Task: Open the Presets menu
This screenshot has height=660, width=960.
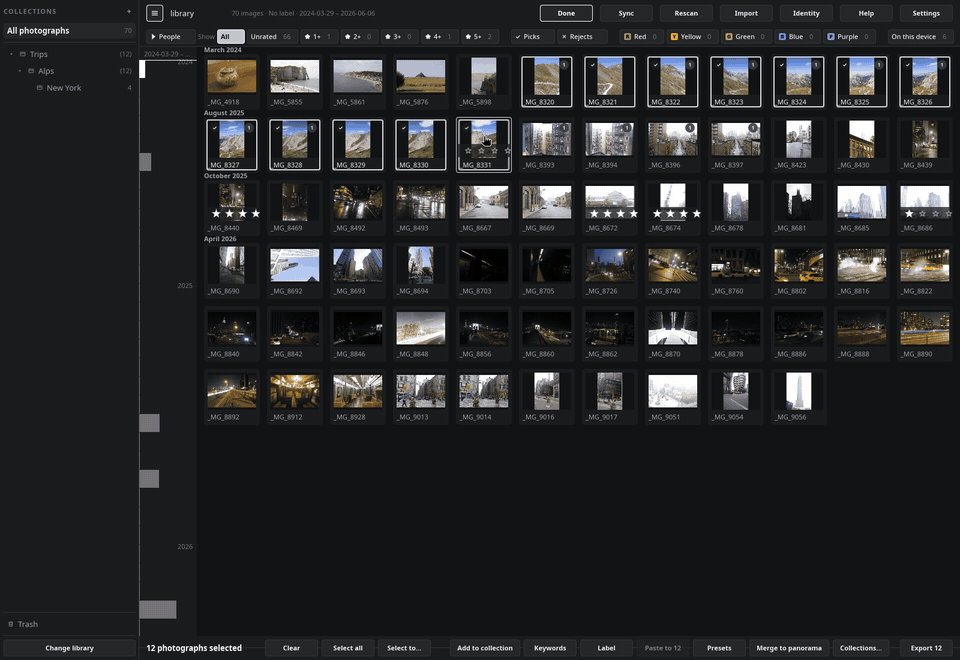Action: pos(719,648)
